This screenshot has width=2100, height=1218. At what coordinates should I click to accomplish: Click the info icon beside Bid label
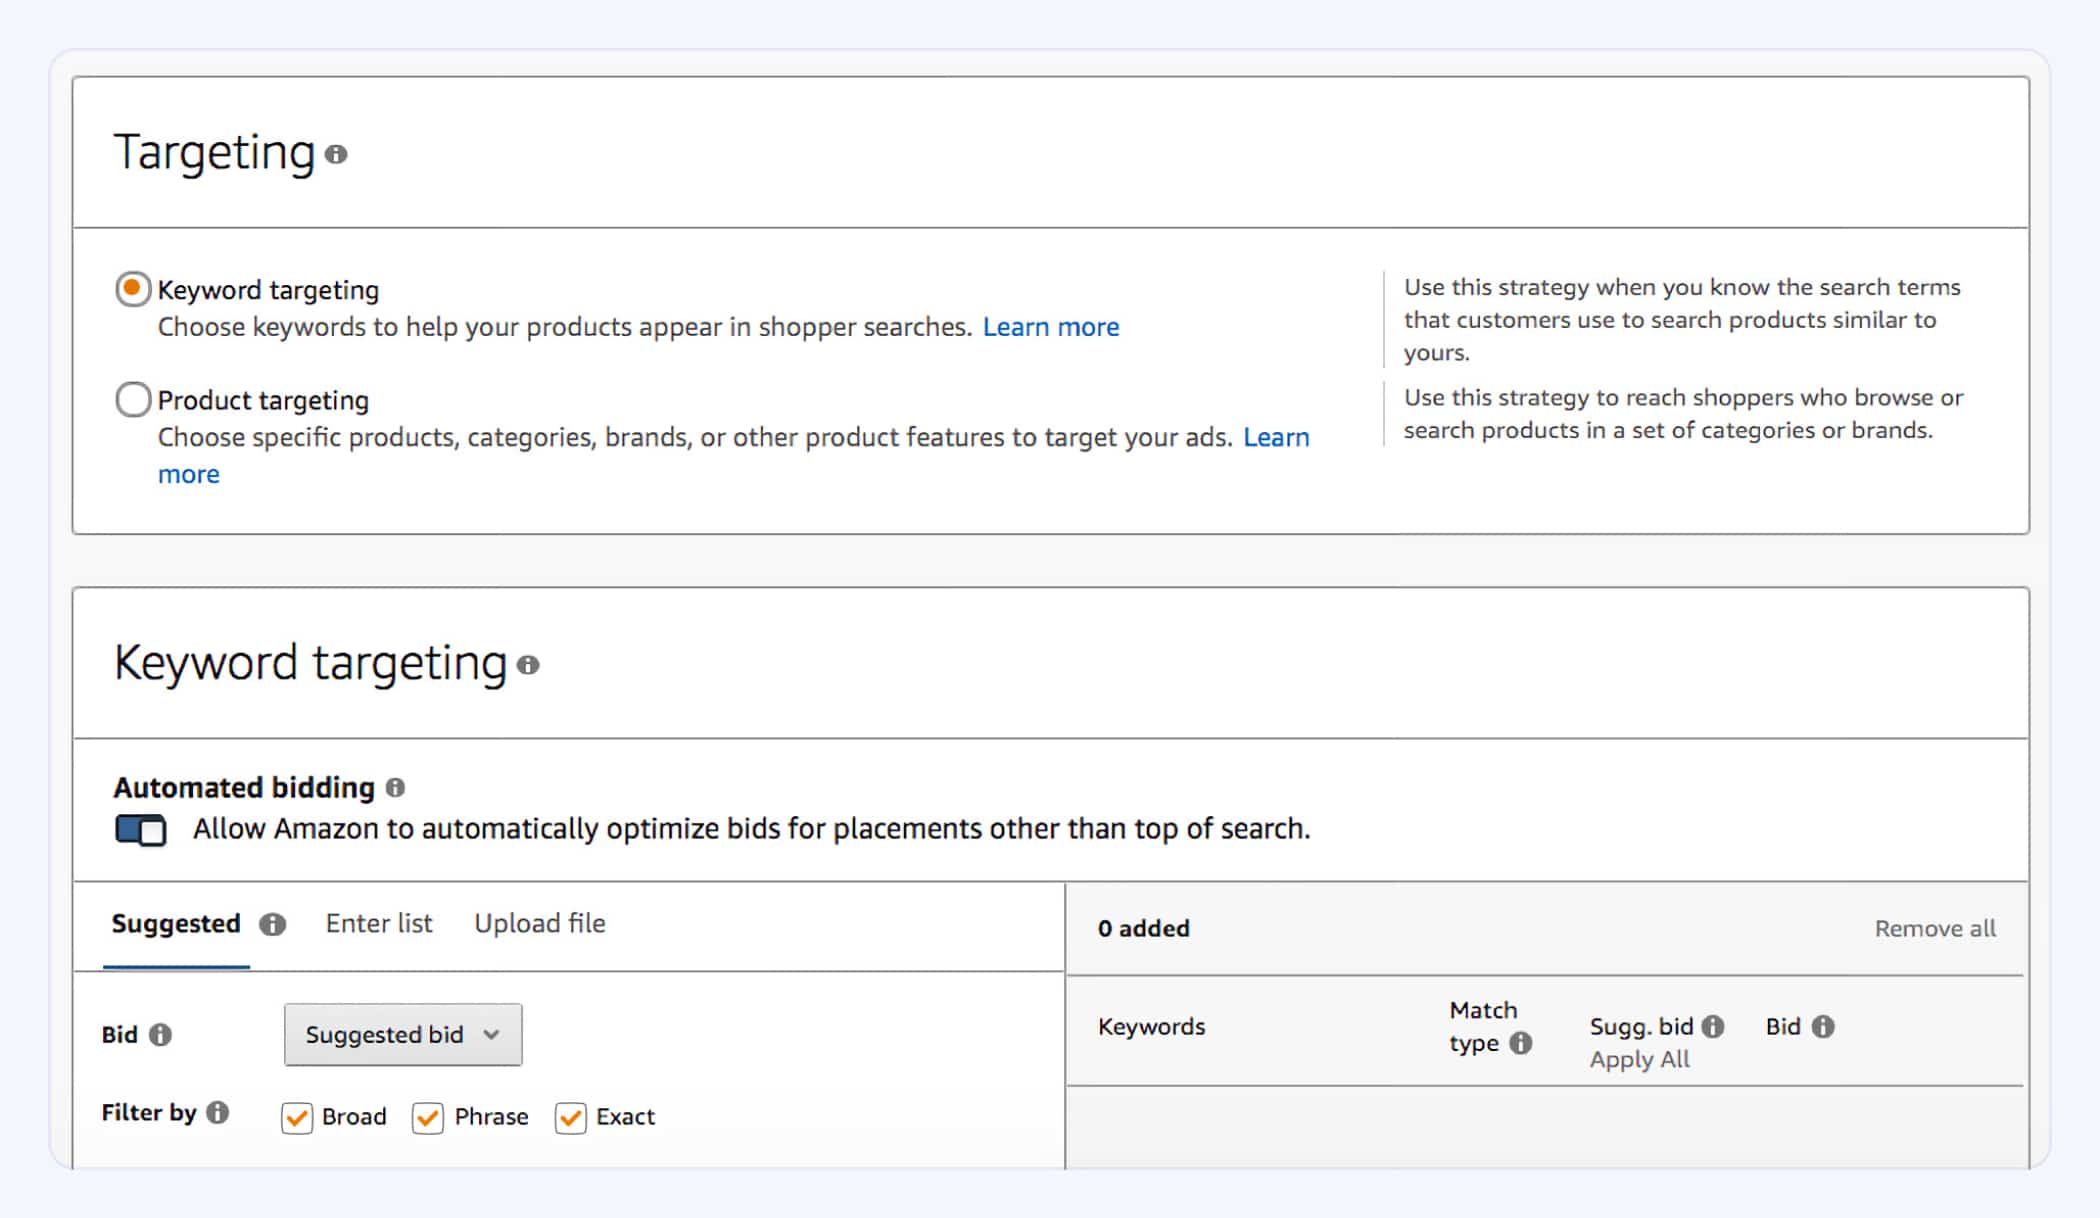[160, 1035]
